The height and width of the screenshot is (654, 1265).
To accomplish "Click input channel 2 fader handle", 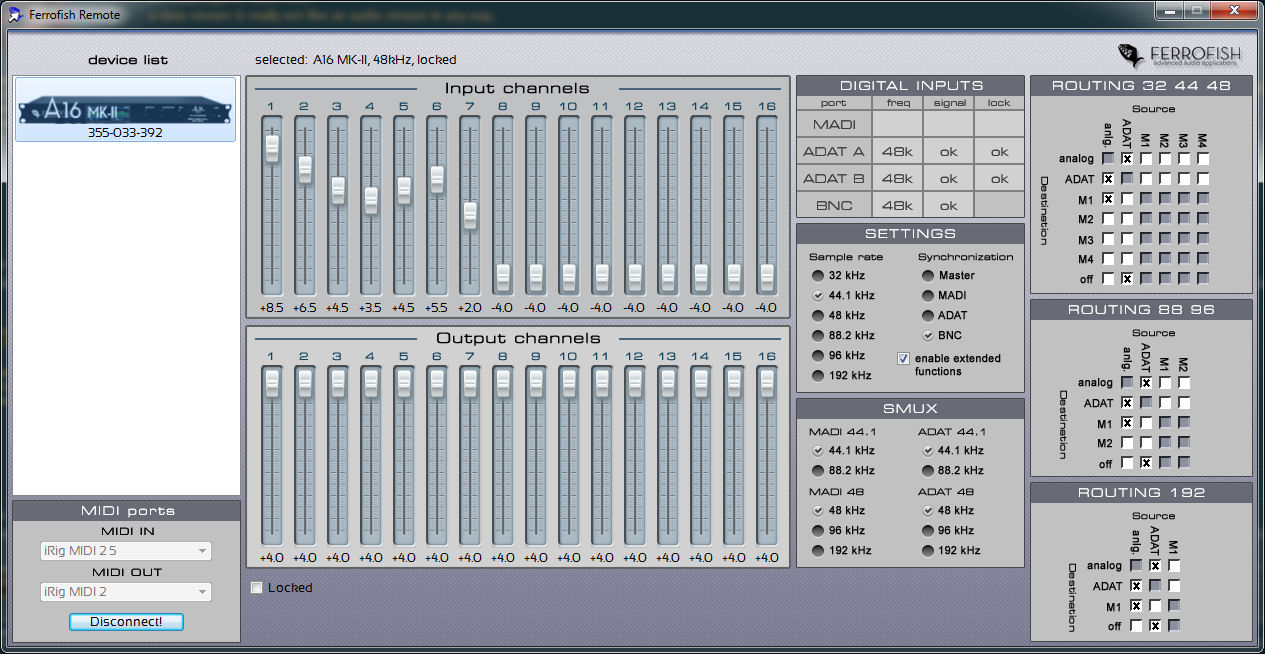I will click(304, 169).
